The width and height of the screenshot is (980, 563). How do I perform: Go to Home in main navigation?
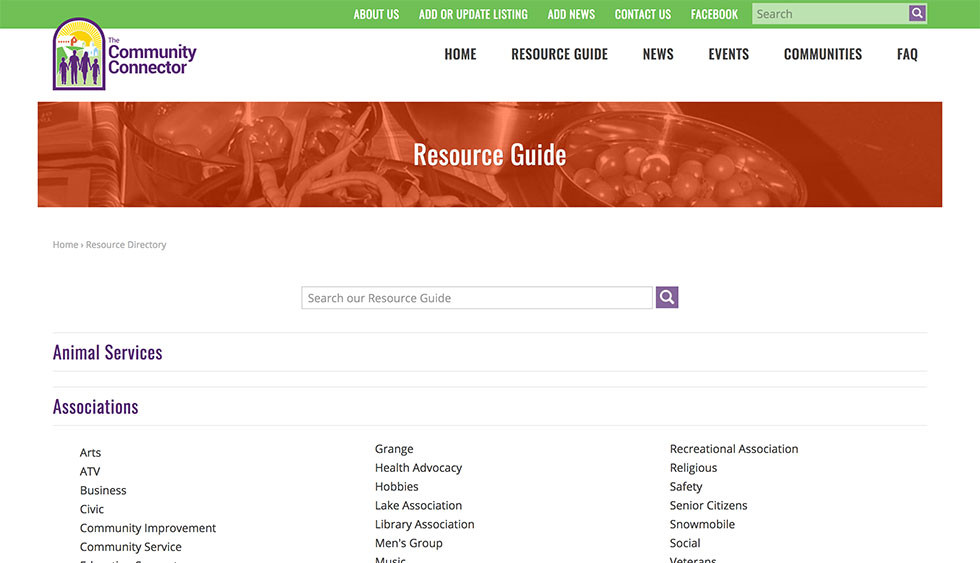pos(461,54)
